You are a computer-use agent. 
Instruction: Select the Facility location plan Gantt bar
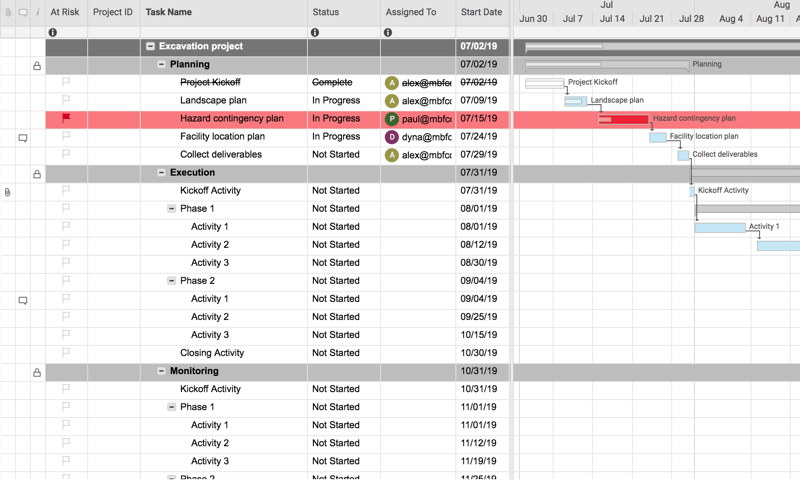(x=658, y=137)
